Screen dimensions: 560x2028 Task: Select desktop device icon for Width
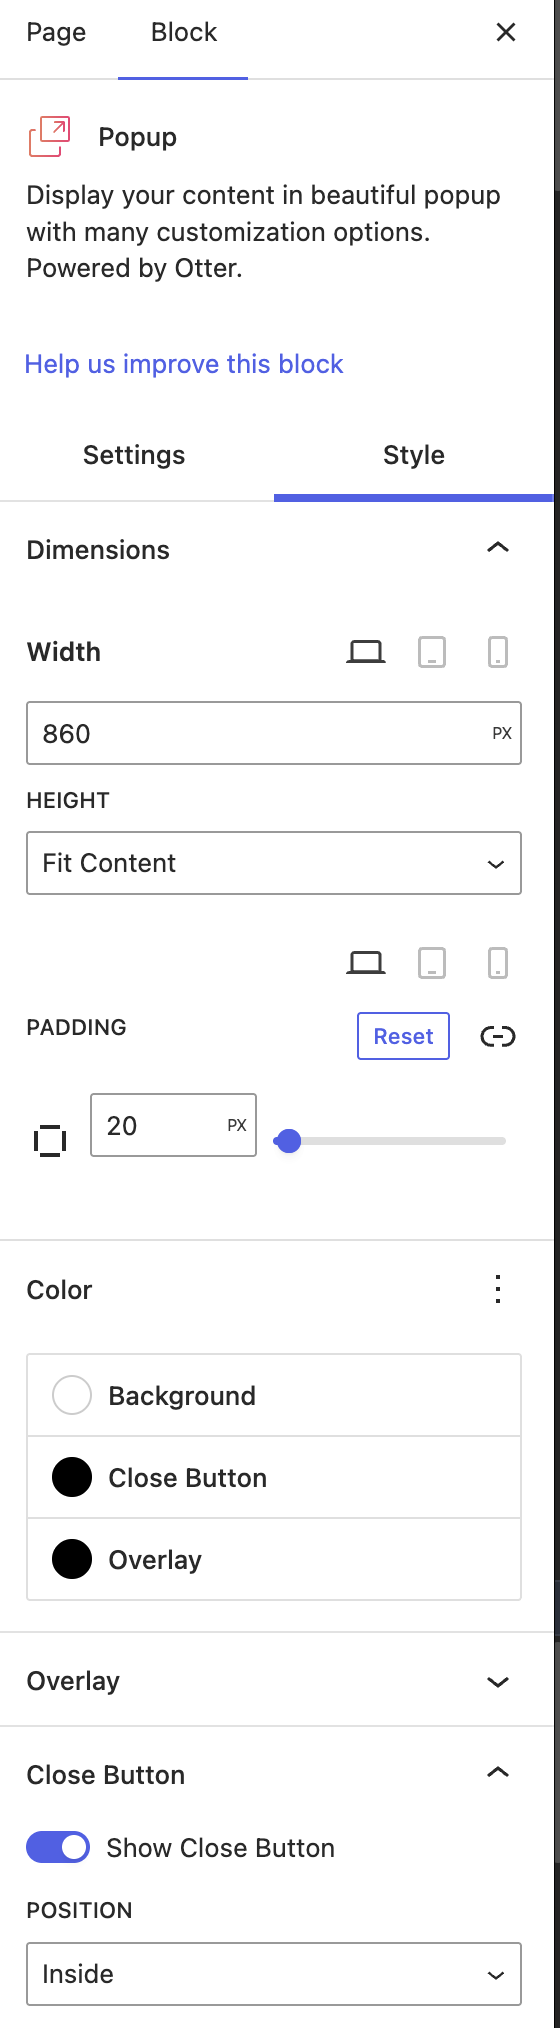366,652
